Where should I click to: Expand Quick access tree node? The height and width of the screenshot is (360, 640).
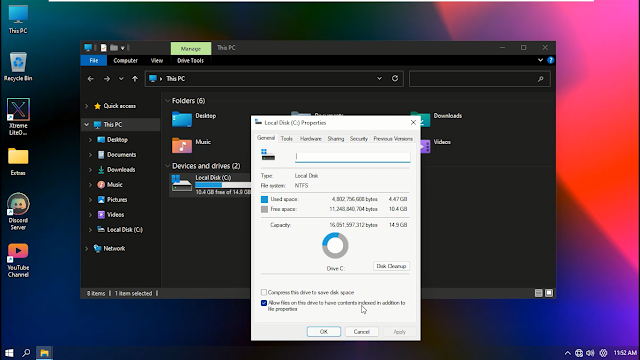(87, 106)
